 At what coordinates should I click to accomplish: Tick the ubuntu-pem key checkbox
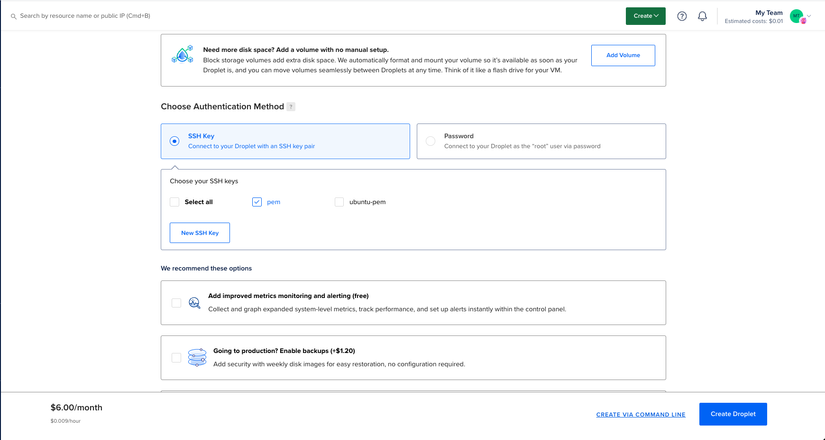pyautogui.click(x=340, y=202)
